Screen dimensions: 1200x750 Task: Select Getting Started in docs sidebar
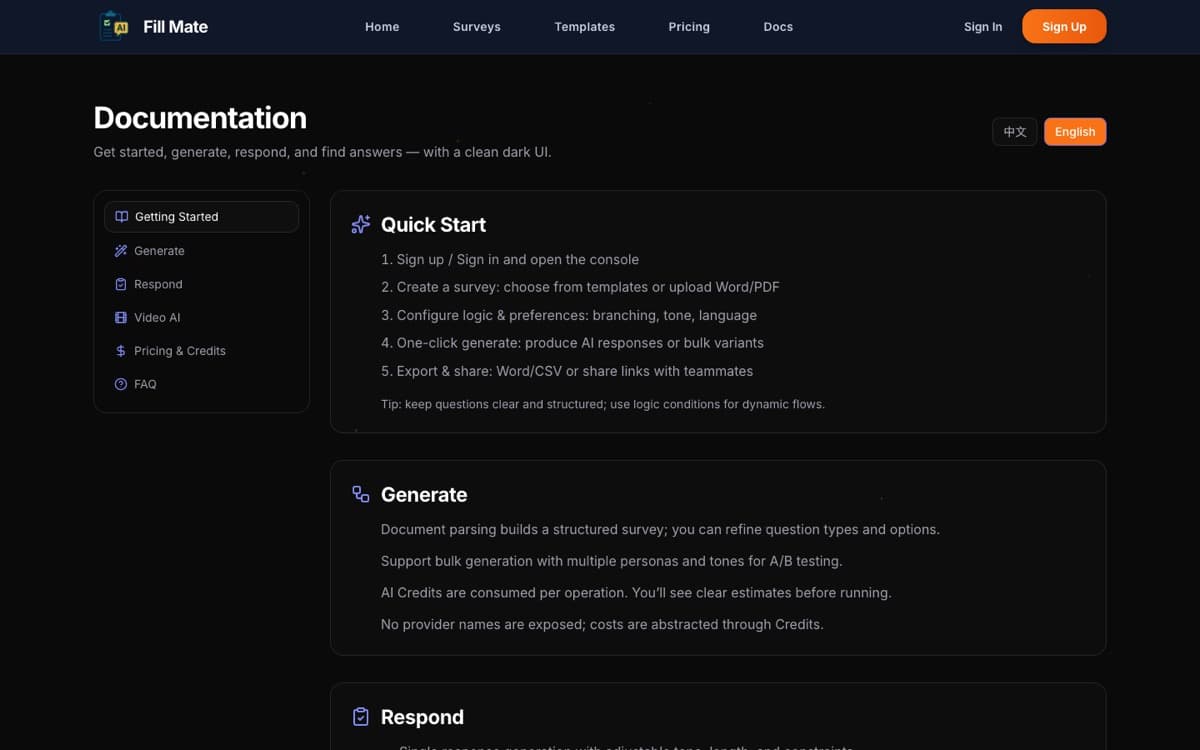201,217
